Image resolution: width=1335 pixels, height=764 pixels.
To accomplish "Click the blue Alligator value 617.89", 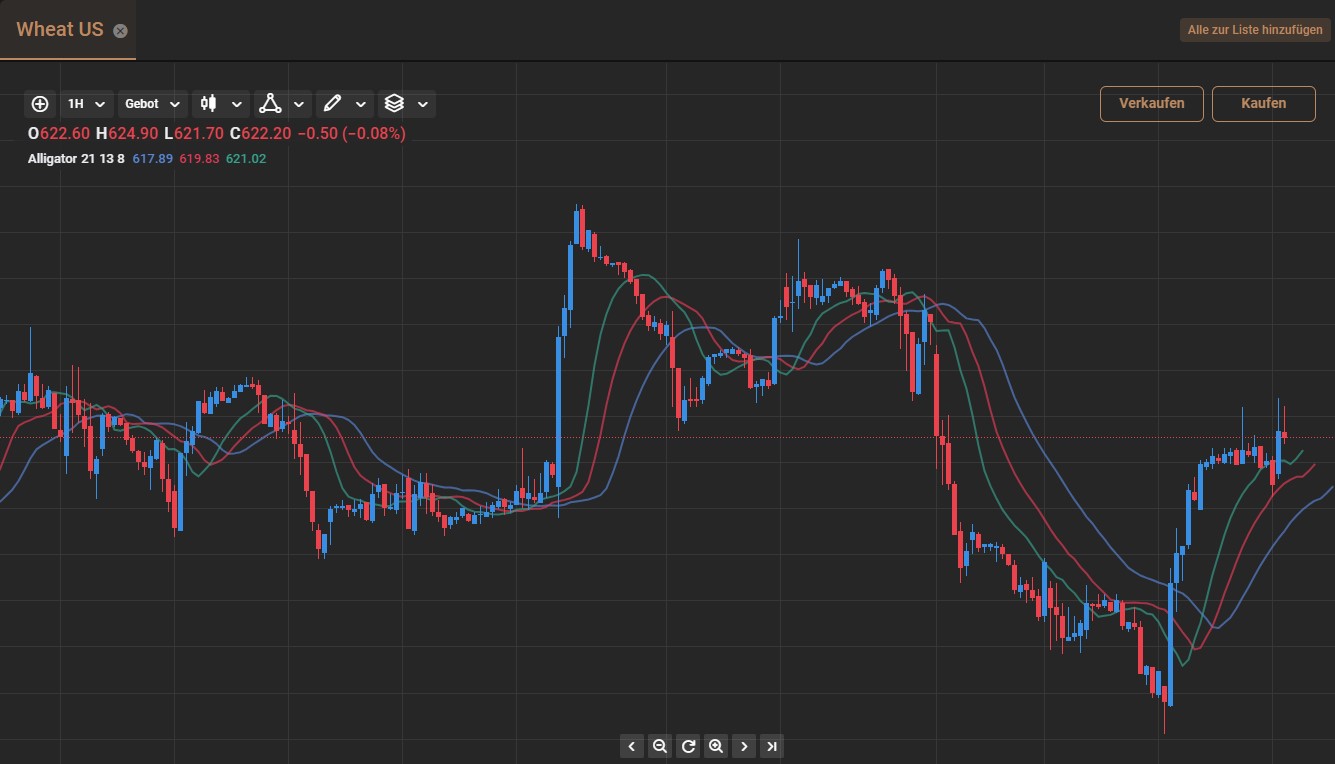I will pyautogui.click(x=153, y=158).
